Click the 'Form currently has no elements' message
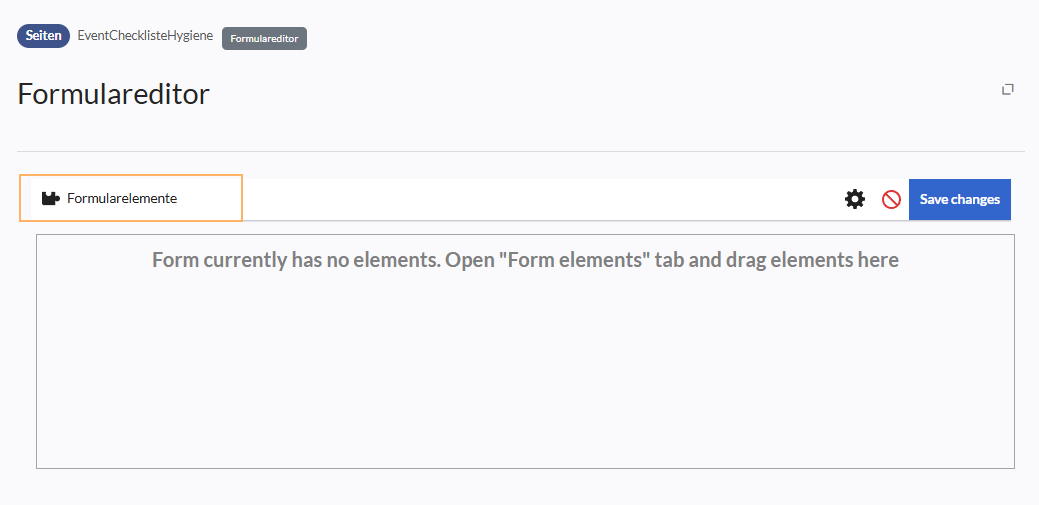1039x505 pixels. (x=525, y=259)
